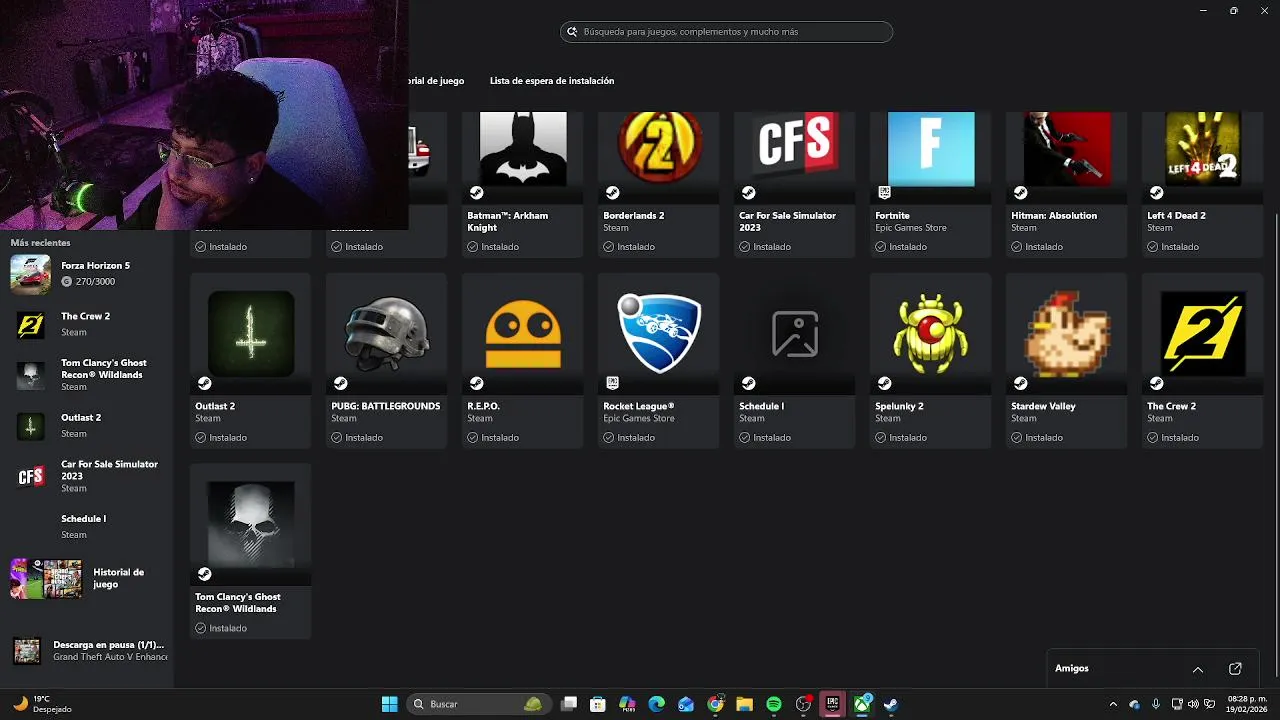The width and height of the screenshot is (1280, 720).
Task: Click the Xbox app taskbar icon
Action: [861, 704]
